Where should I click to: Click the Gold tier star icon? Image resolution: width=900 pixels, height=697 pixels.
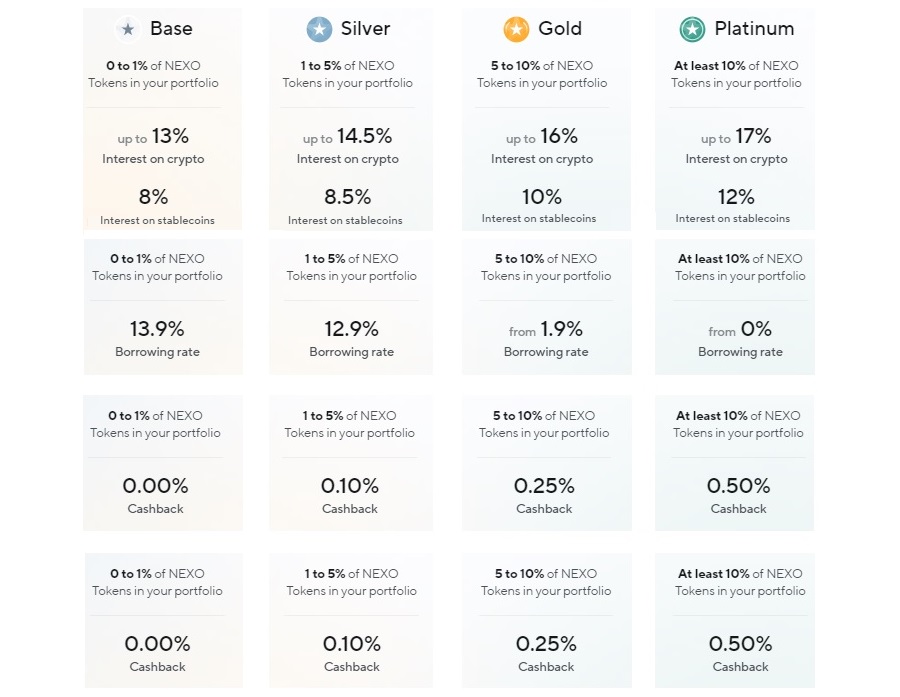[516, 29]
